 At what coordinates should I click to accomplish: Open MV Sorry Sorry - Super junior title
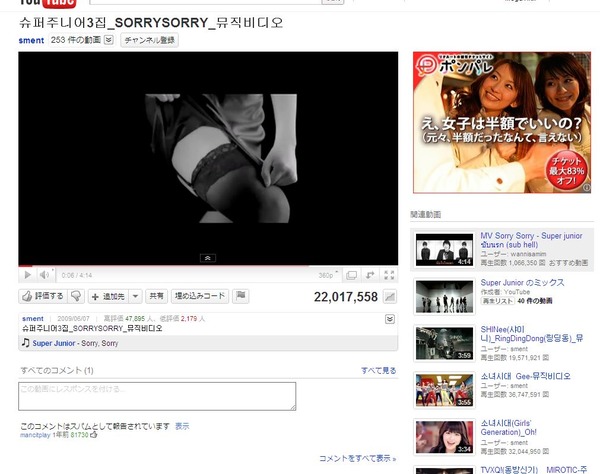click(532, 240)
